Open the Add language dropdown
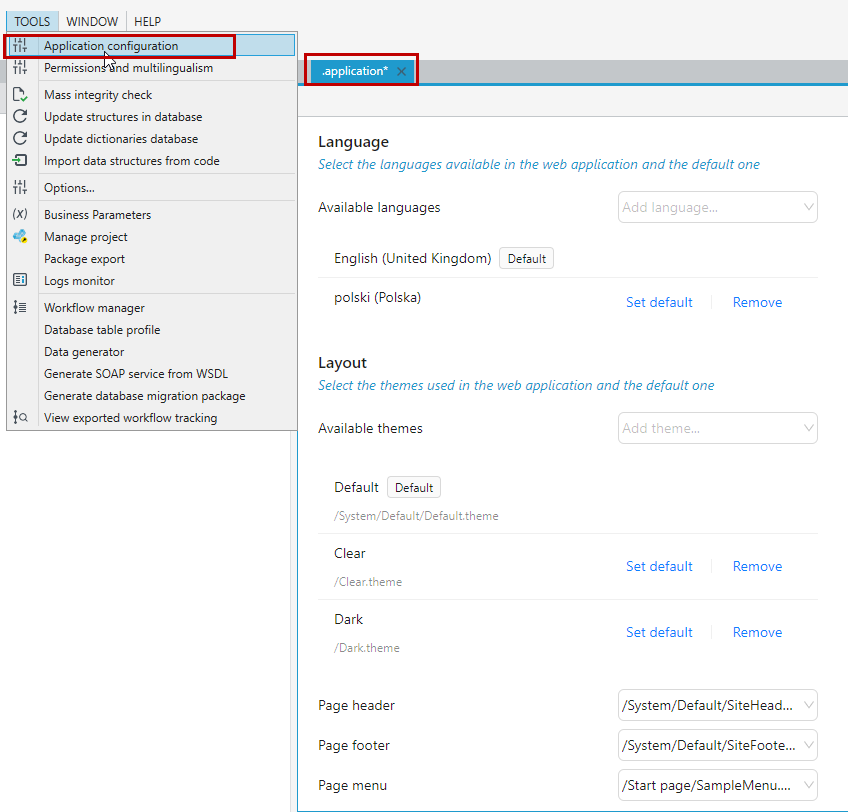 click(718, 207)
